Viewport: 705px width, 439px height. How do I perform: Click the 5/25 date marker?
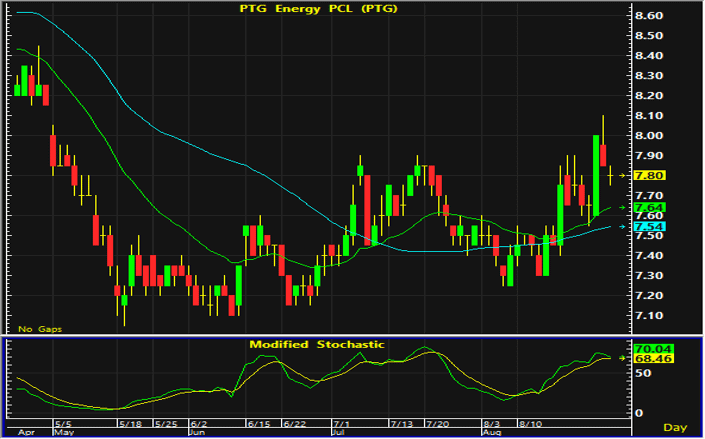(x=166, y=424)
